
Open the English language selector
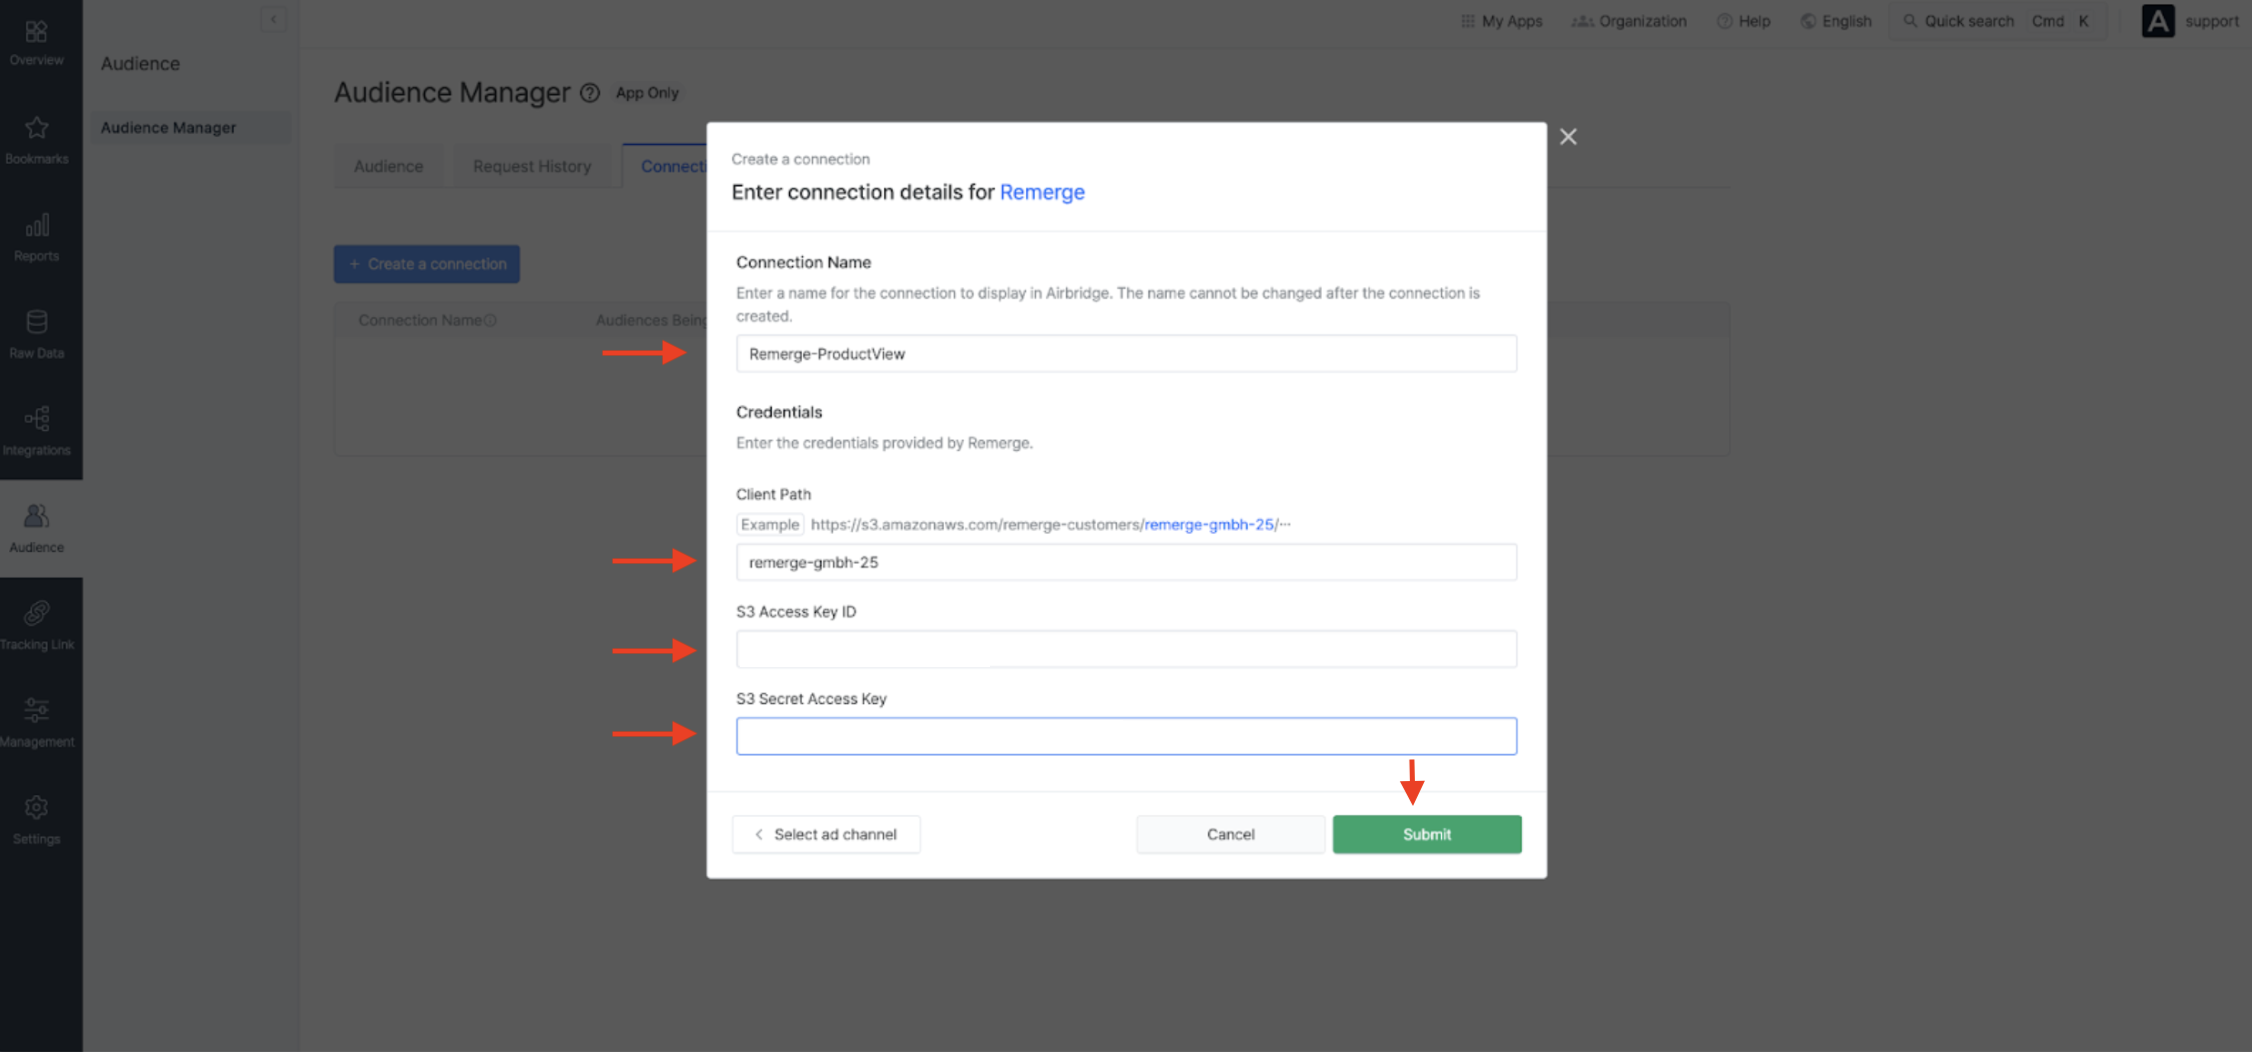1836,21
